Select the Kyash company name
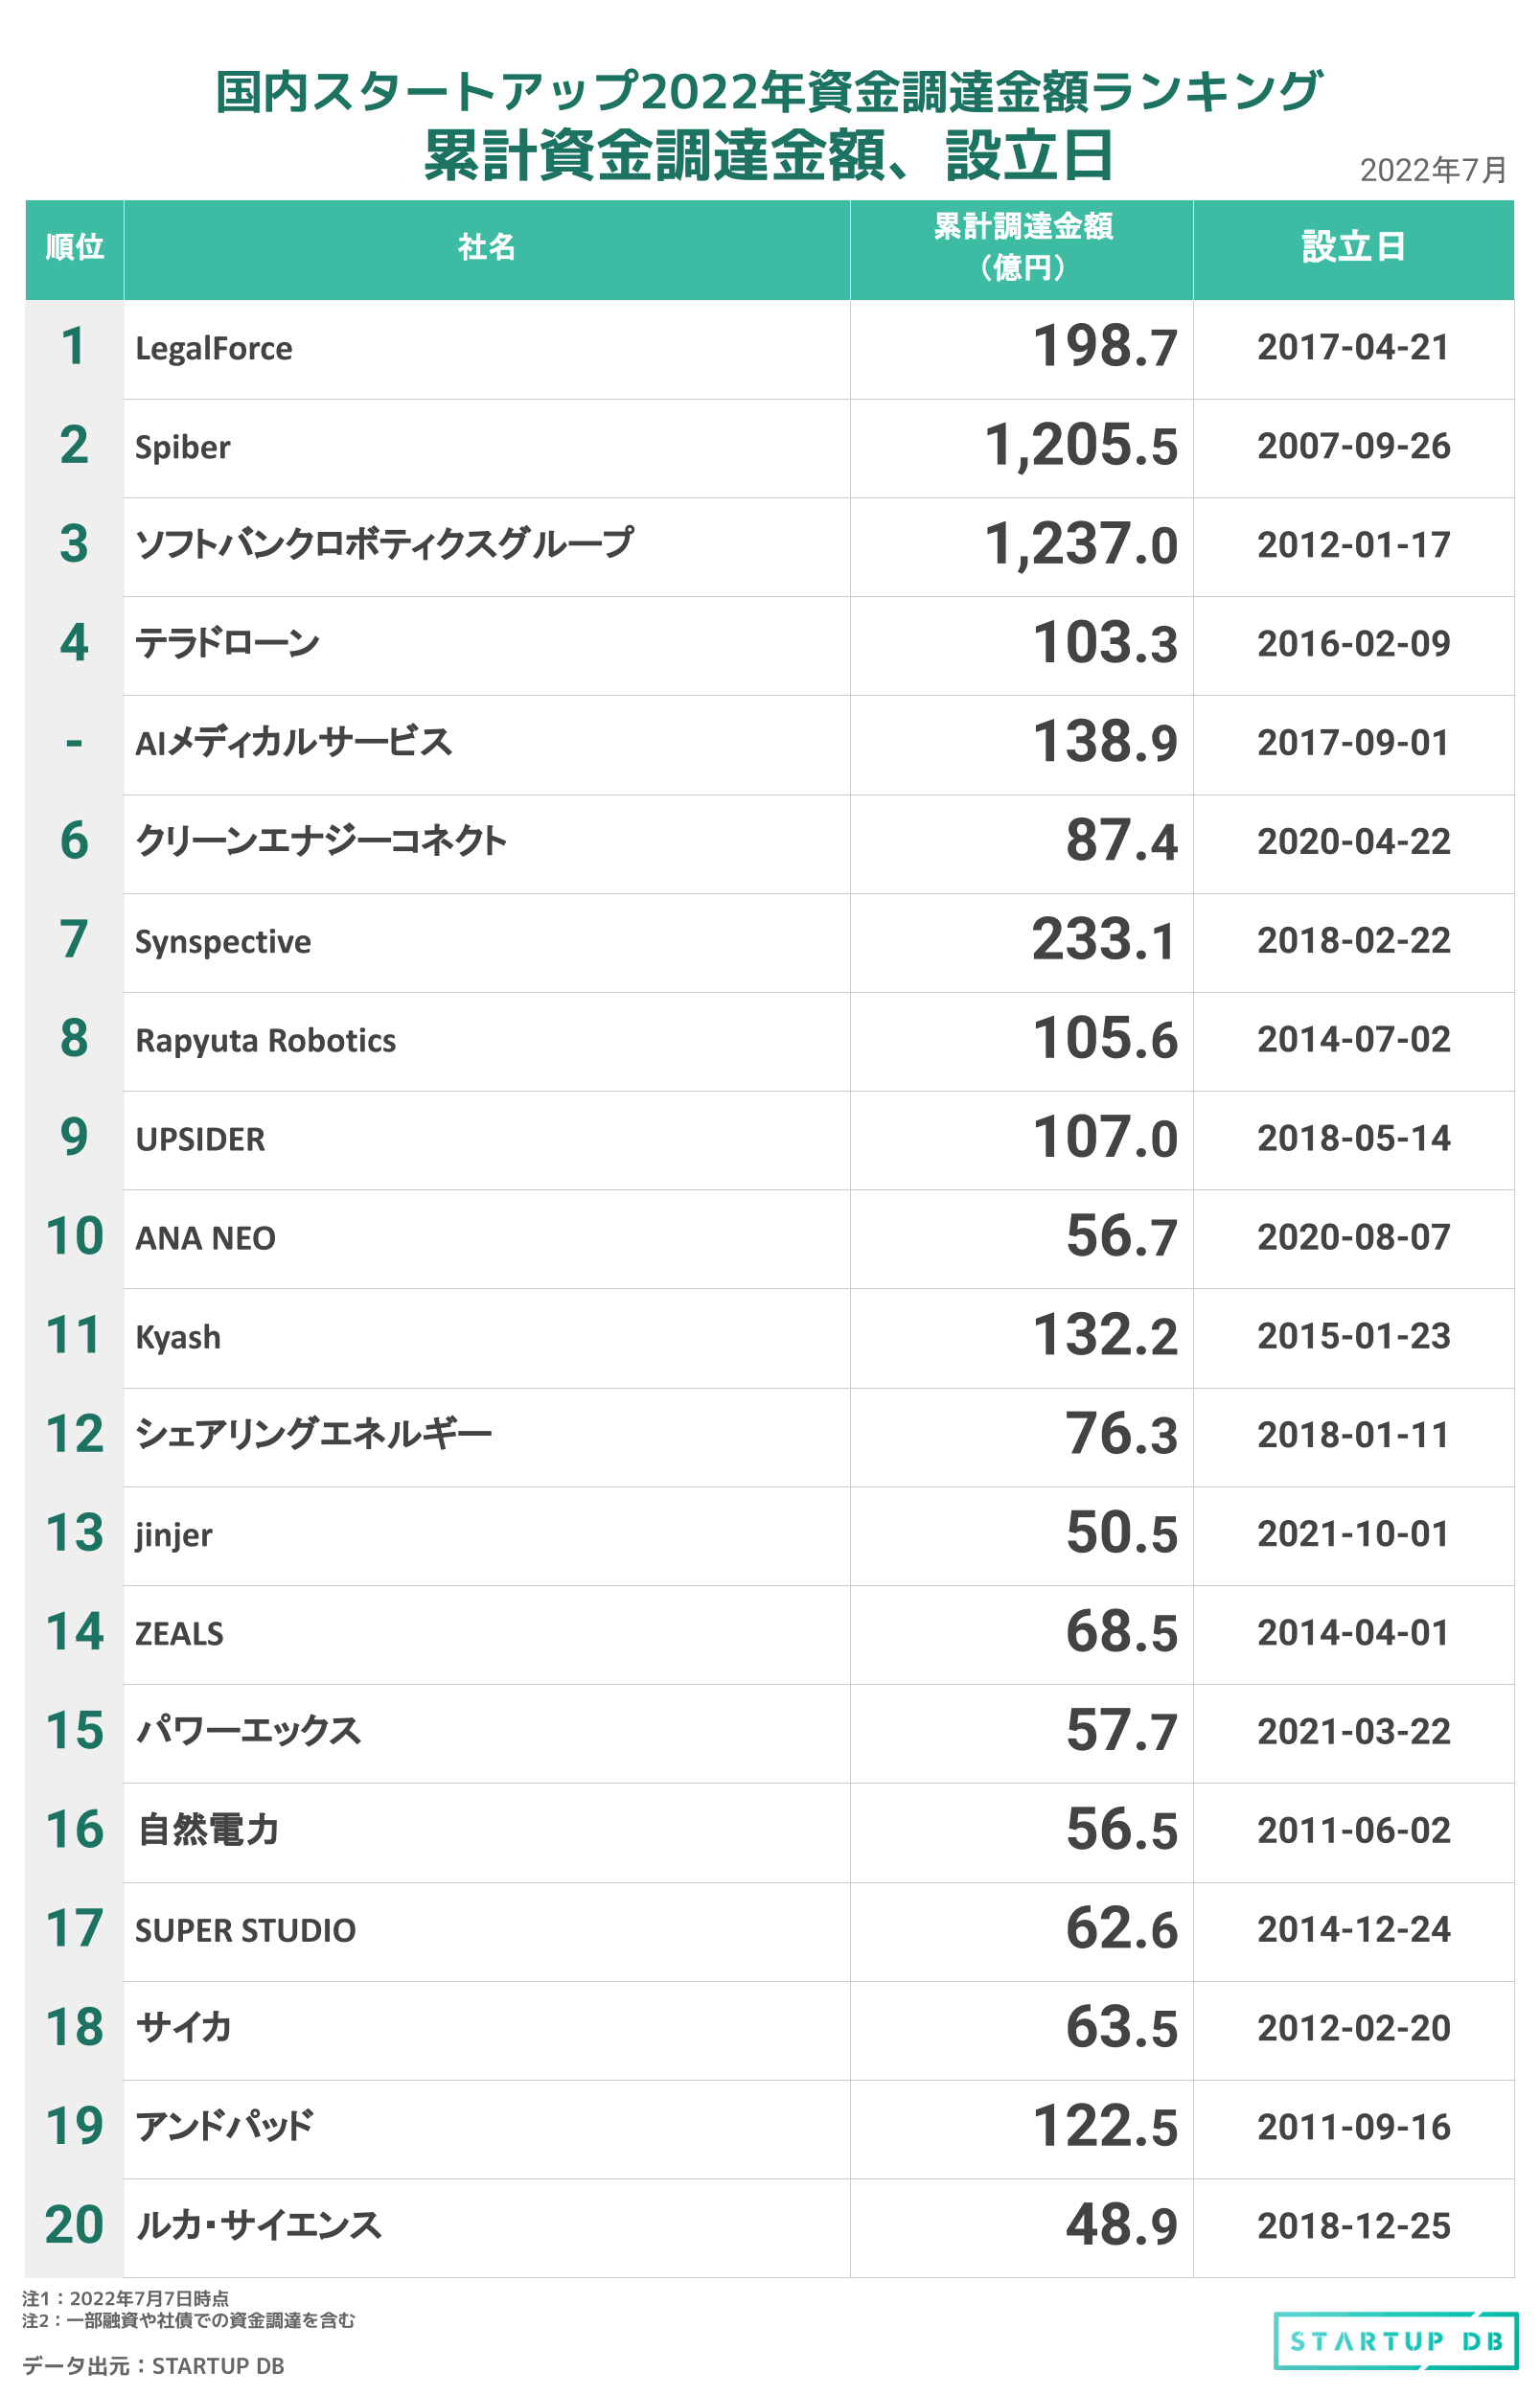 click(178, 1338)
